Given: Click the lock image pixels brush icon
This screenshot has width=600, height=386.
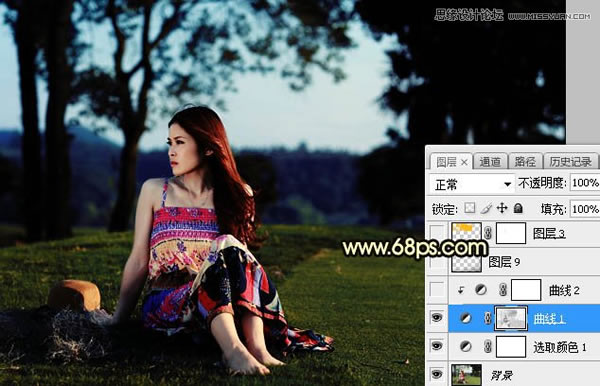Looking at the screenshot, I should (x=486, y=208).
